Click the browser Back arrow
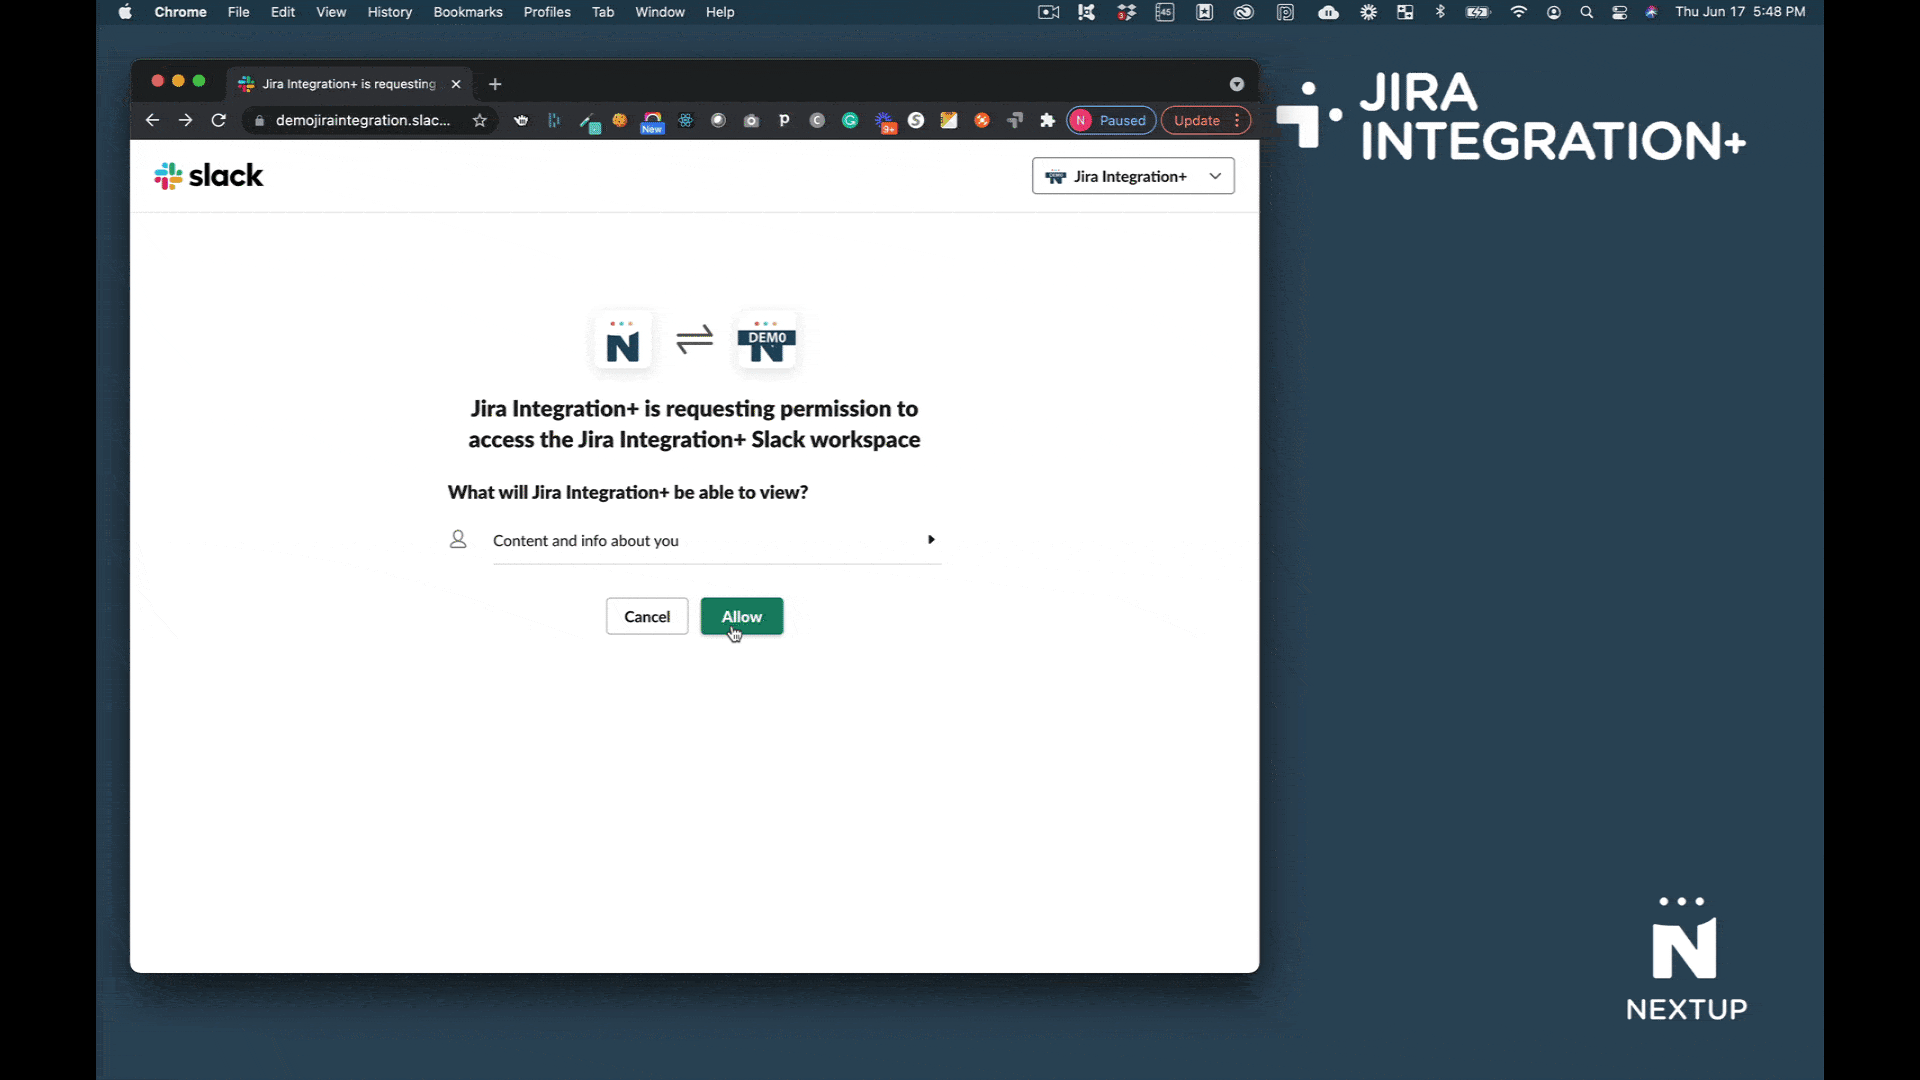 (x=152, y=120)
